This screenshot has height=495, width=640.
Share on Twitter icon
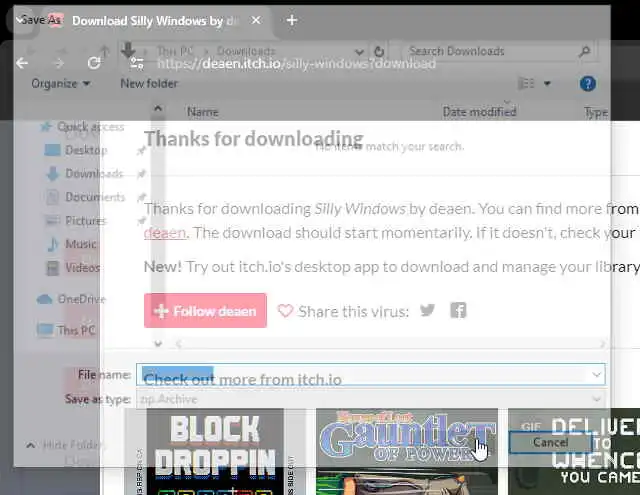point(427,311)
